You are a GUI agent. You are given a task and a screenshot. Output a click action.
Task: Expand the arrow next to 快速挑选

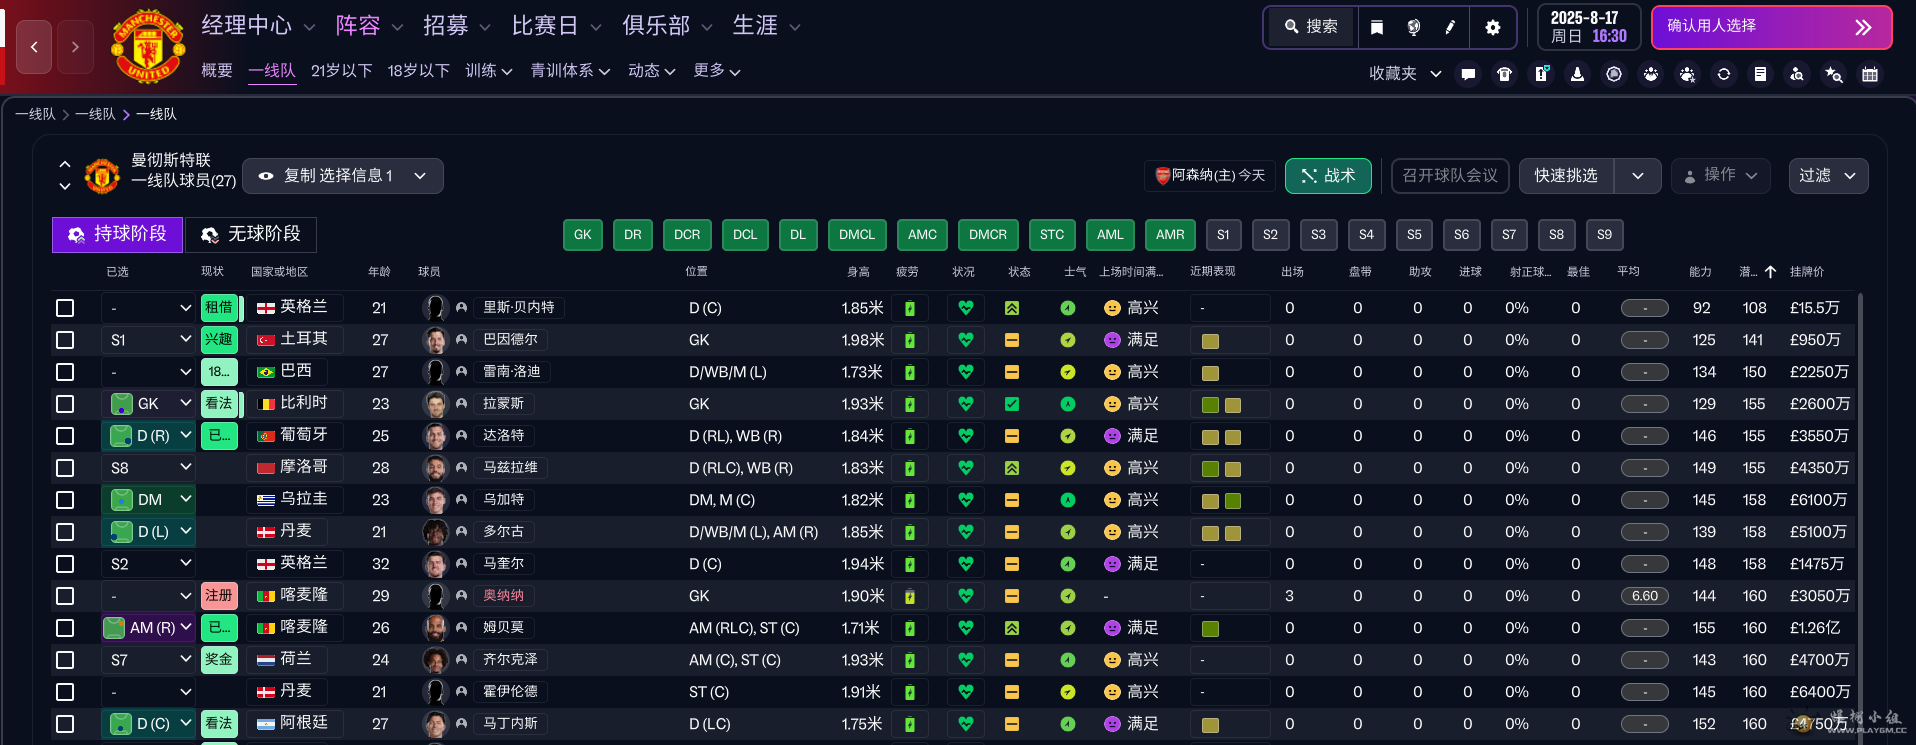click(x=1638, y=176)
